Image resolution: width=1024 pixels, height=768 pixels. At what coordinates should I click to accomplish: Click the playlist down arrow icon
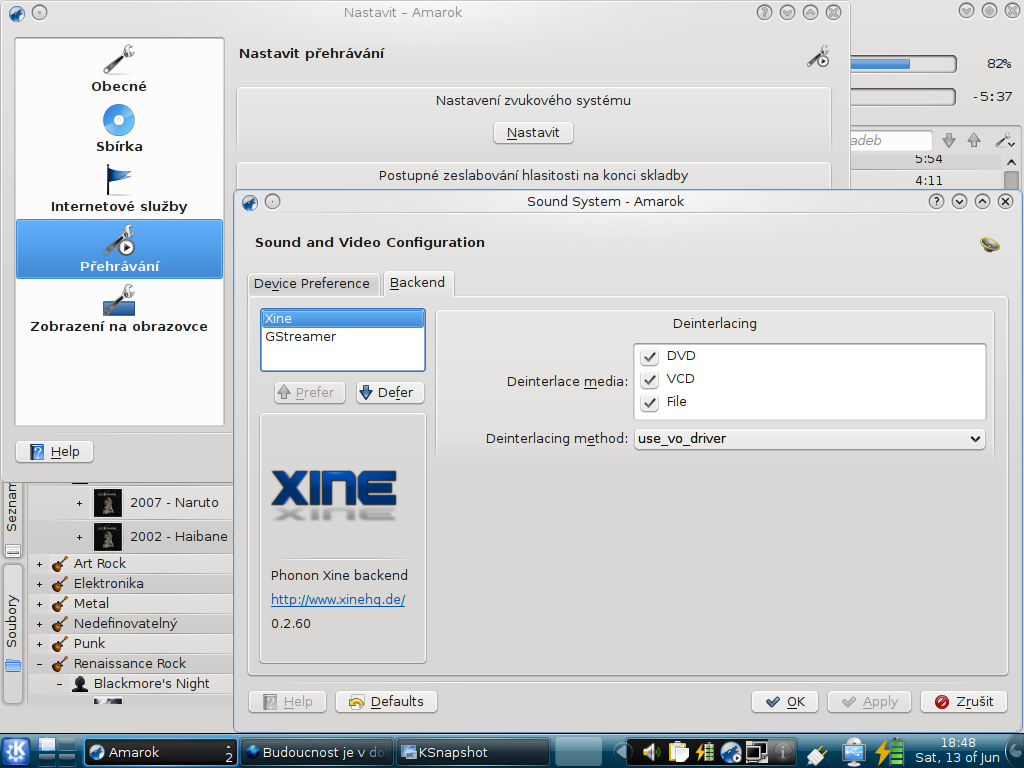pos(949,140)
